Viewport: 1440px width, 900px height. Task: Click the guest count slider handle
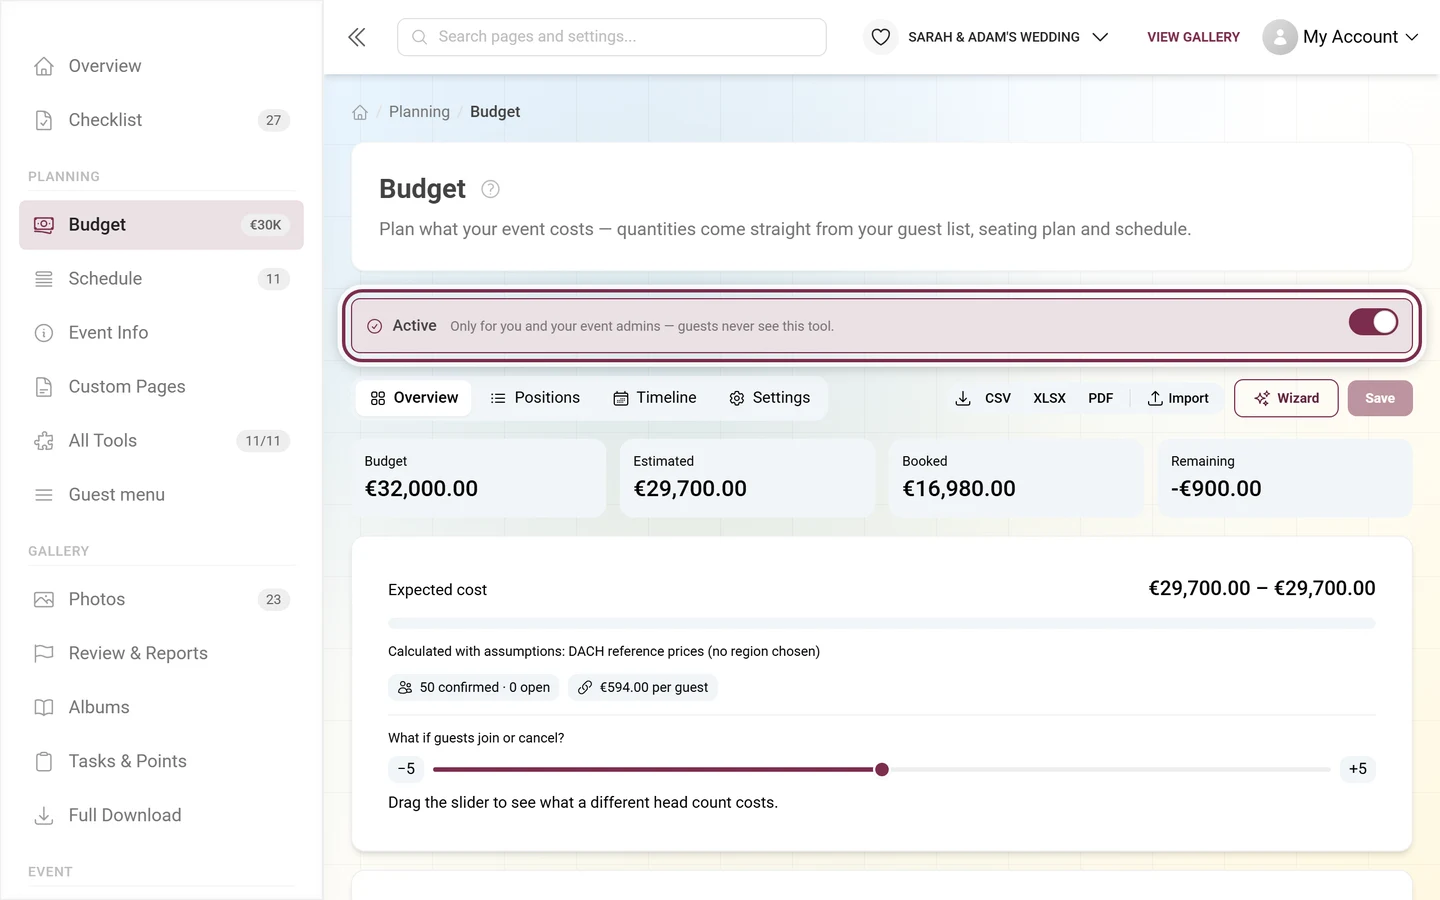coord(882,770)
